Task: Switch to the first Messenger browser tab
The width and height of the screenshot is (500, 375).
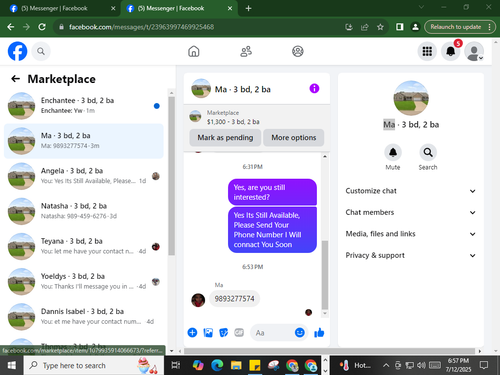Action: click(x=59, y=8)
